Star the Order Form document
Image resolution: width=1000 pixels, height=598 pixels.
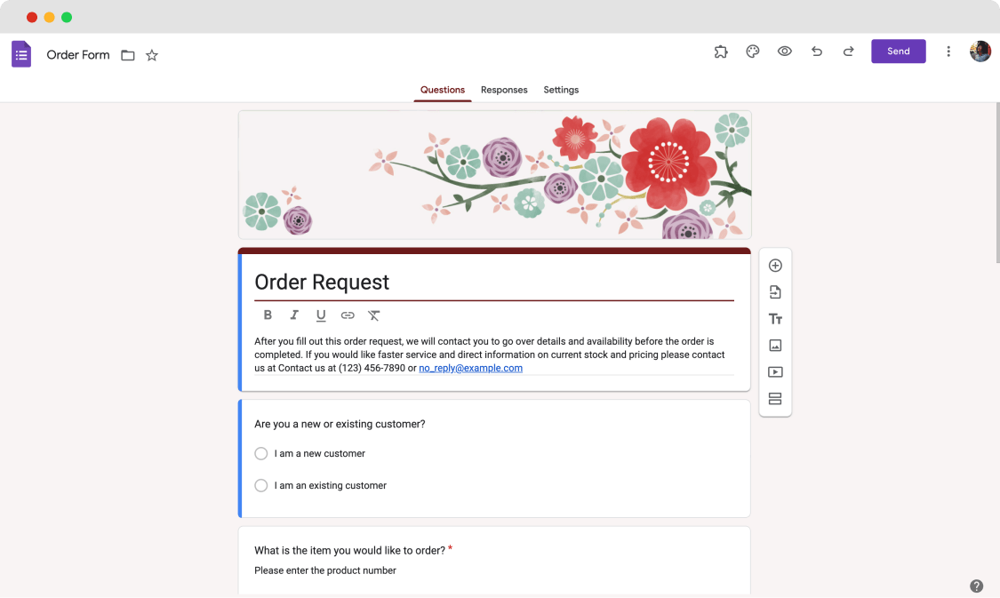151,55
